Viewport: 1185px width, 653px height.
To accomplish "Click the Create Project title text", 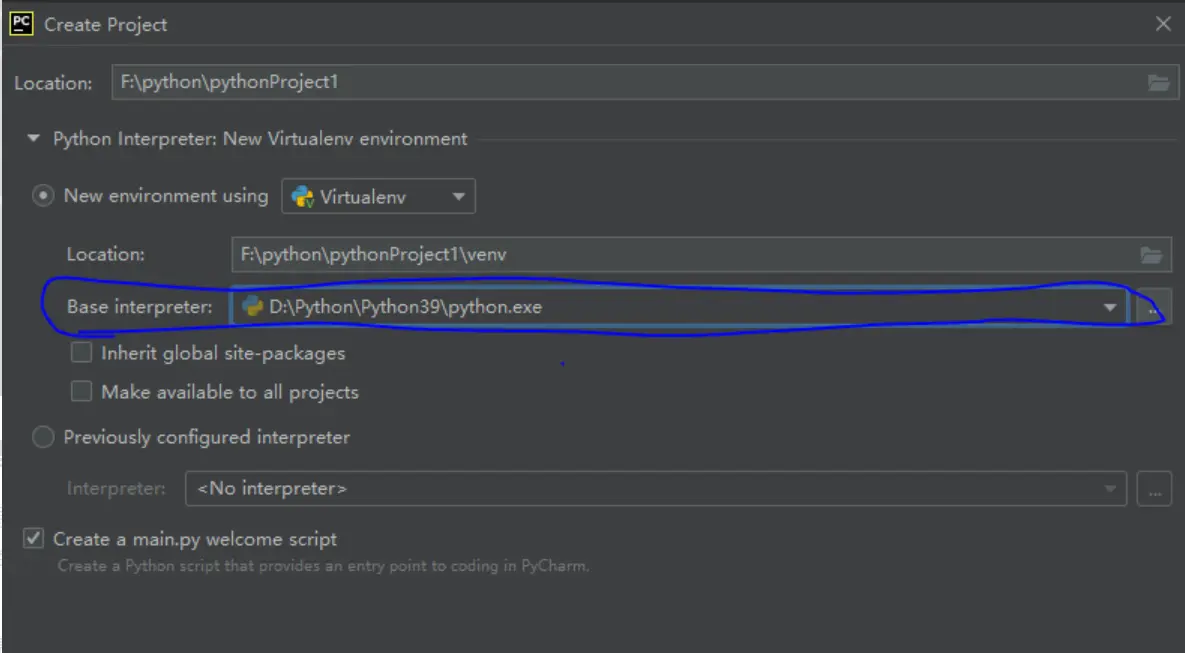I will 106,24.
